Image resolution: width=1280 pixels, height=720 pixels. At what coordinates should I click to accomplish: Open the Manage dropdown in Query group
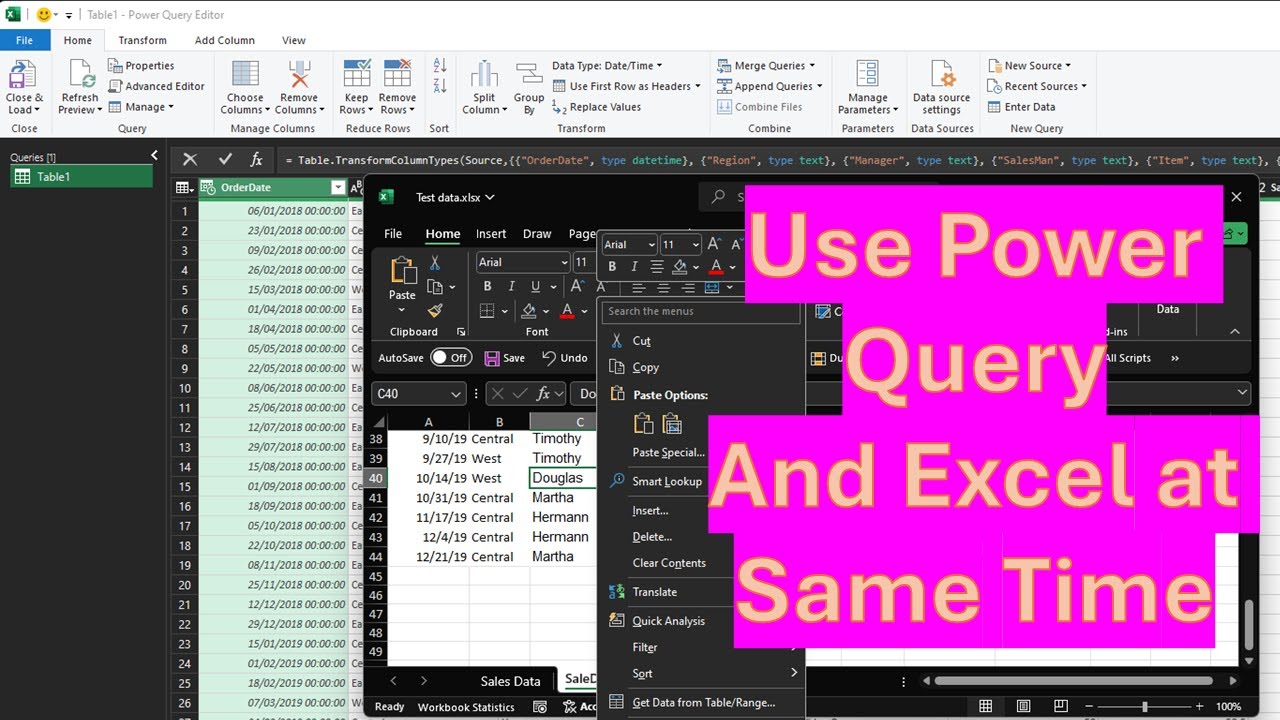coord(141,107)
